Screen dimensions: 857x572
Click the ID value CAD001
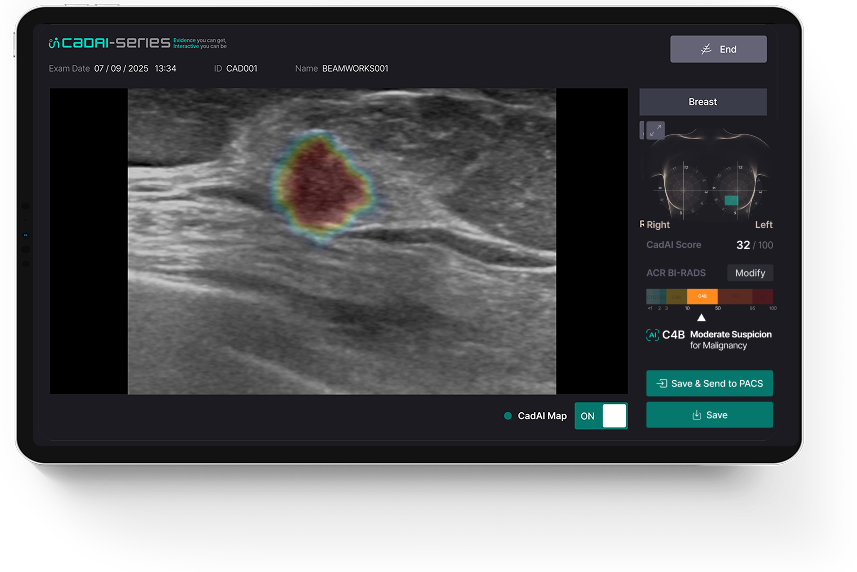click(242, 68)
